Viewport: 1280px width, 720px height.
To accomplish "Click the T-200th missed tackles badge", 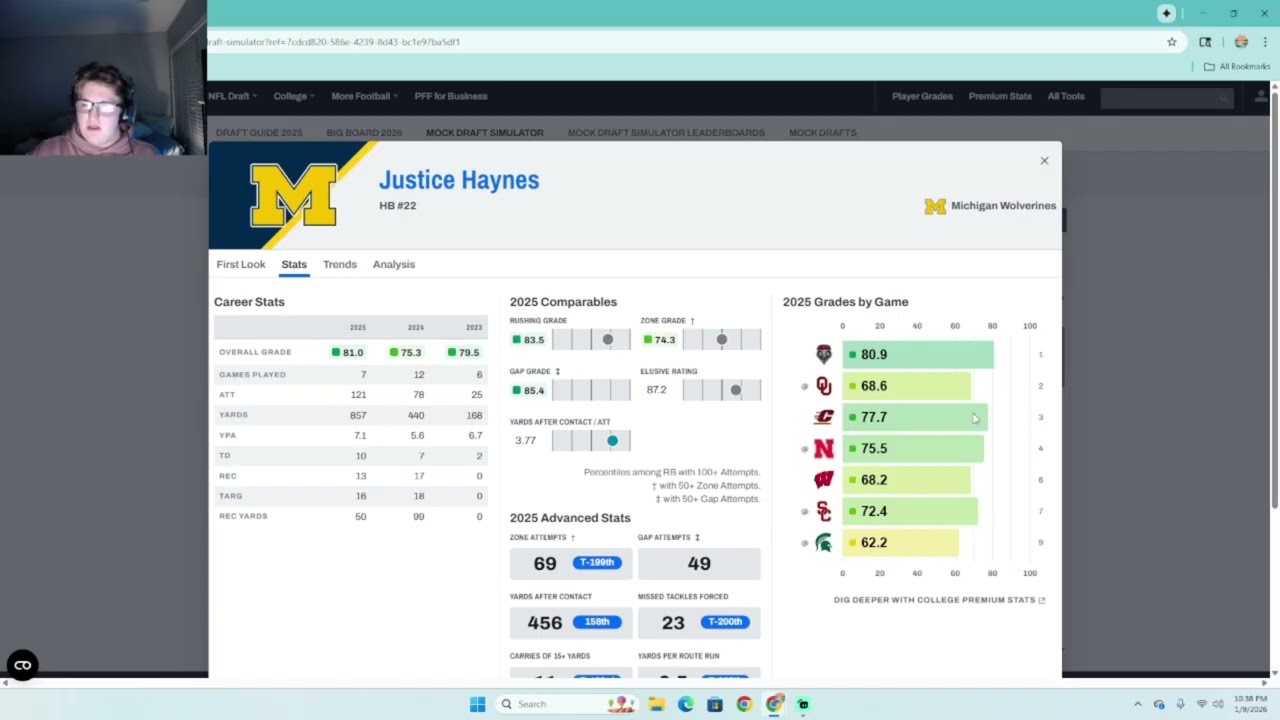I will (725, 622).
